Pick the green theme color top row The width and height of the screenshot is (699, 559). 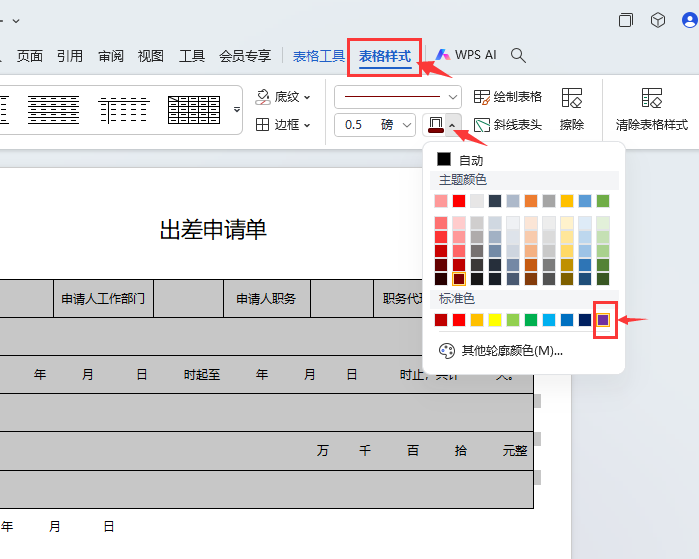tap(603, 201)
